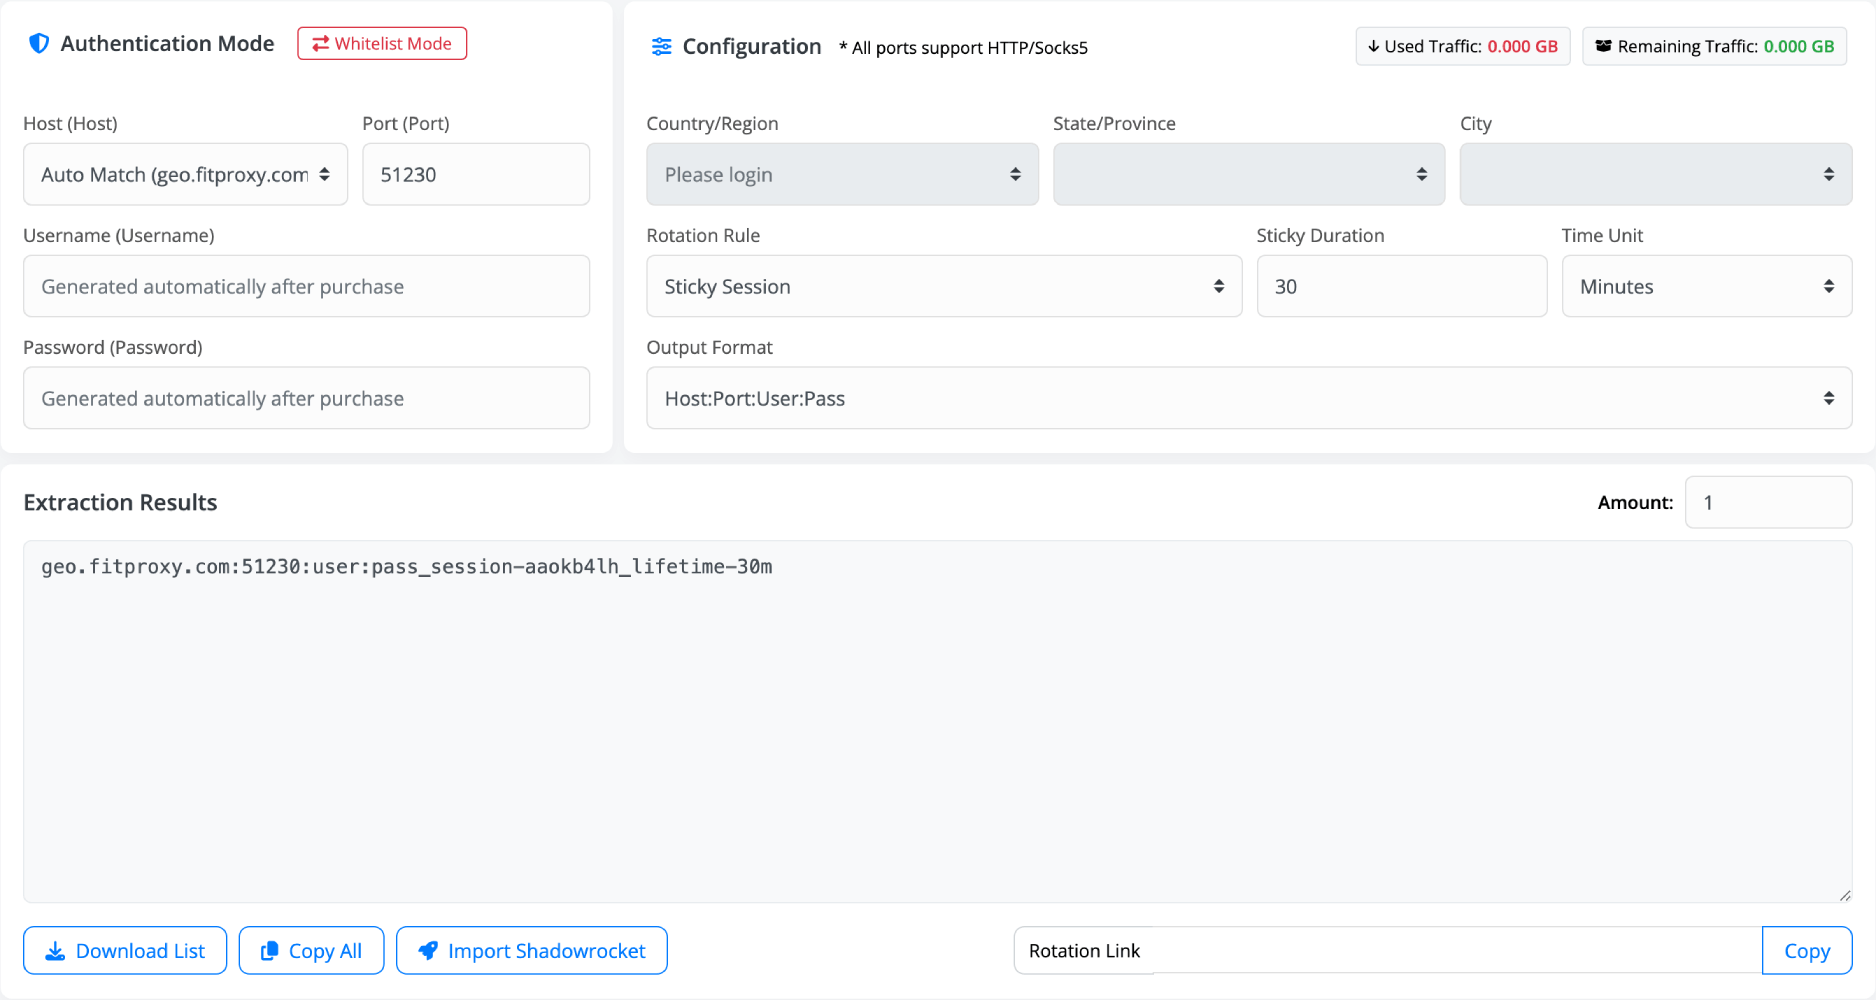1876x1000 pixels.
Task: Click the Port input showing 51230
Action: coord(475,174)
